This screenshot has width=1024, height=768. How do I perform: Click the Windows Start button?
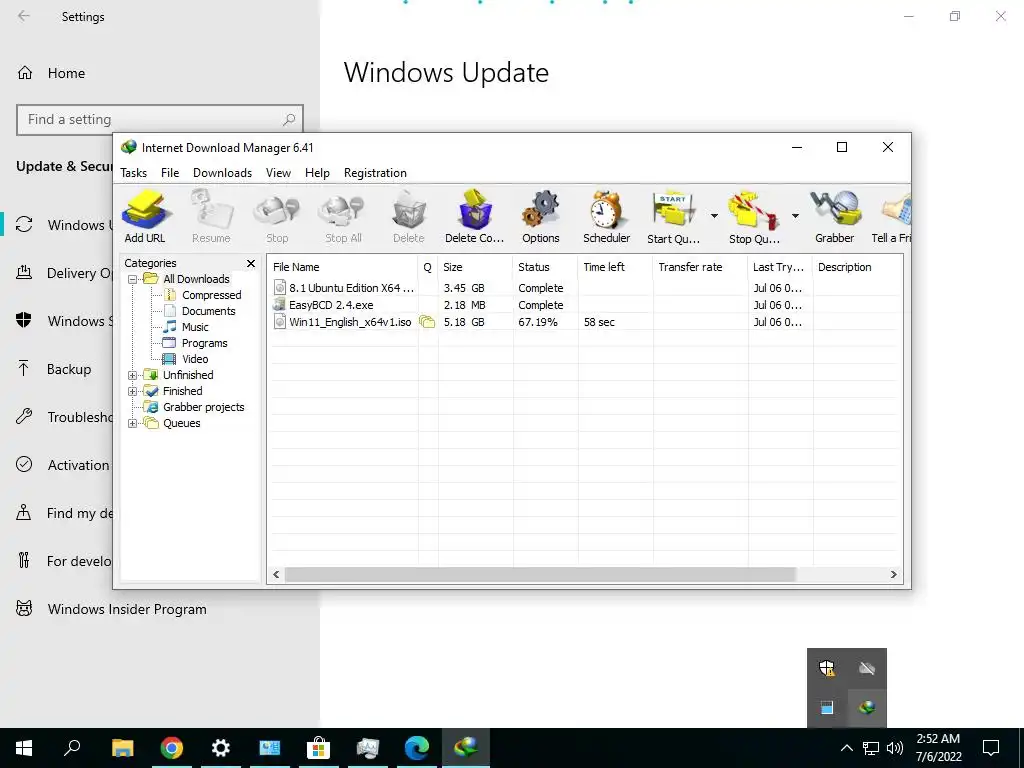click(x=24, y=748)
